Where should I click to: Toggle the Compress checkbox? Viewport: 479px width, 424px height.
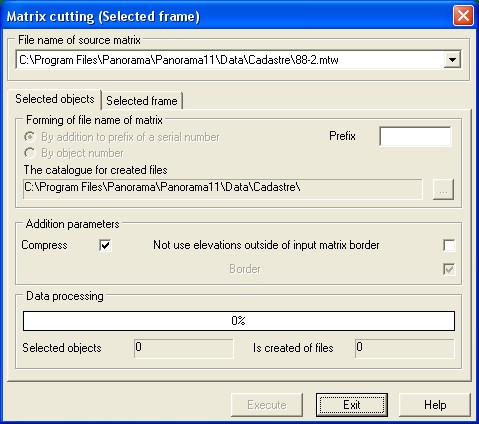[105, 245]
